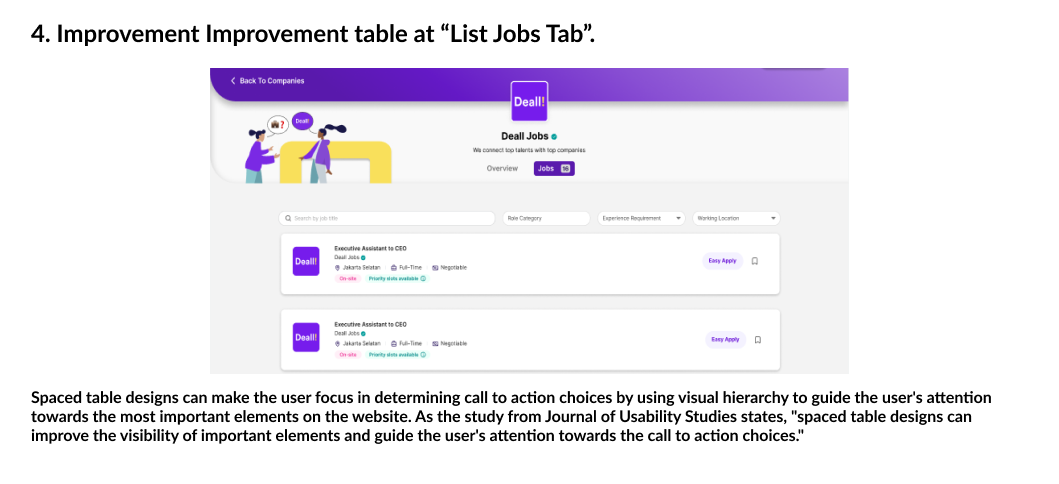The width and height of the screenshot is (1059, 484).
Task: Switch to the Overview tab
Action: [502, 168]
